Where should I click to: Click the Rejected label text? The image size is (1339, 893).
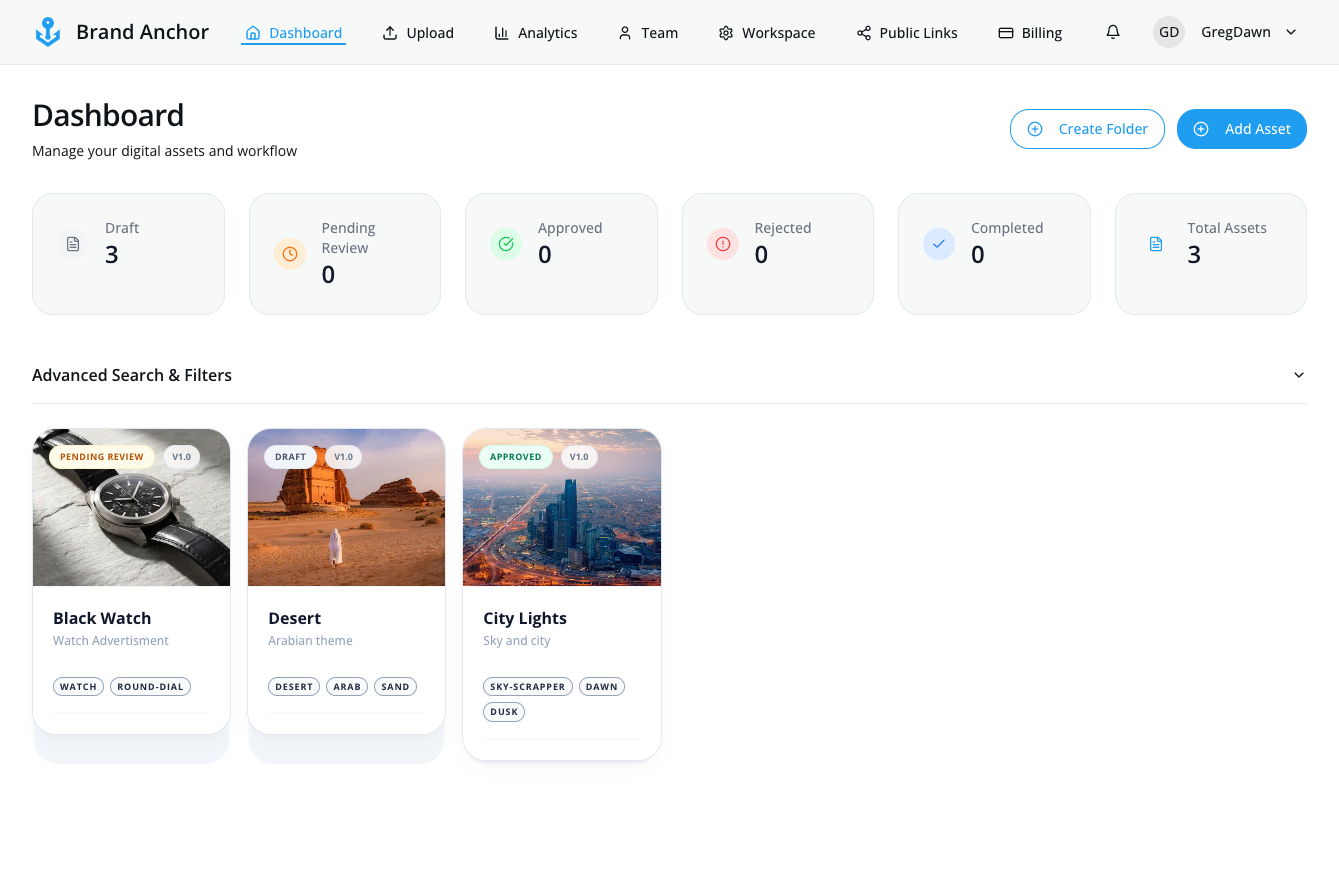click(x=783, y=228)
